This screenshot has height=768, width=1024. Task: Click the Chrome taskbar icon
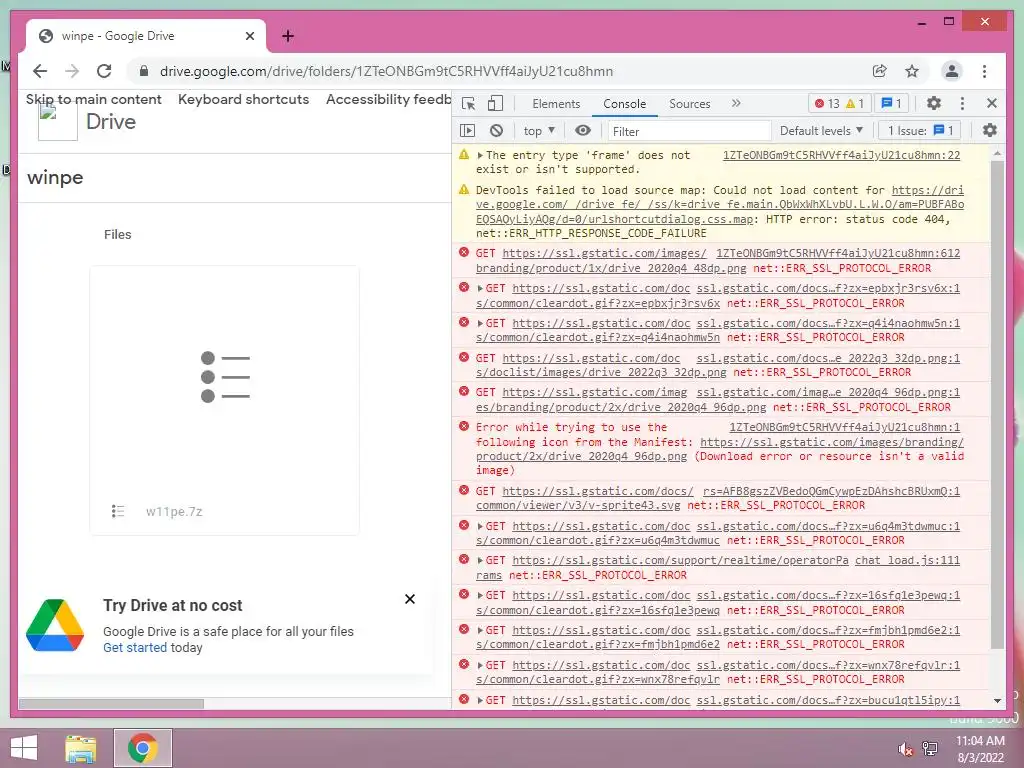[142, 748]
